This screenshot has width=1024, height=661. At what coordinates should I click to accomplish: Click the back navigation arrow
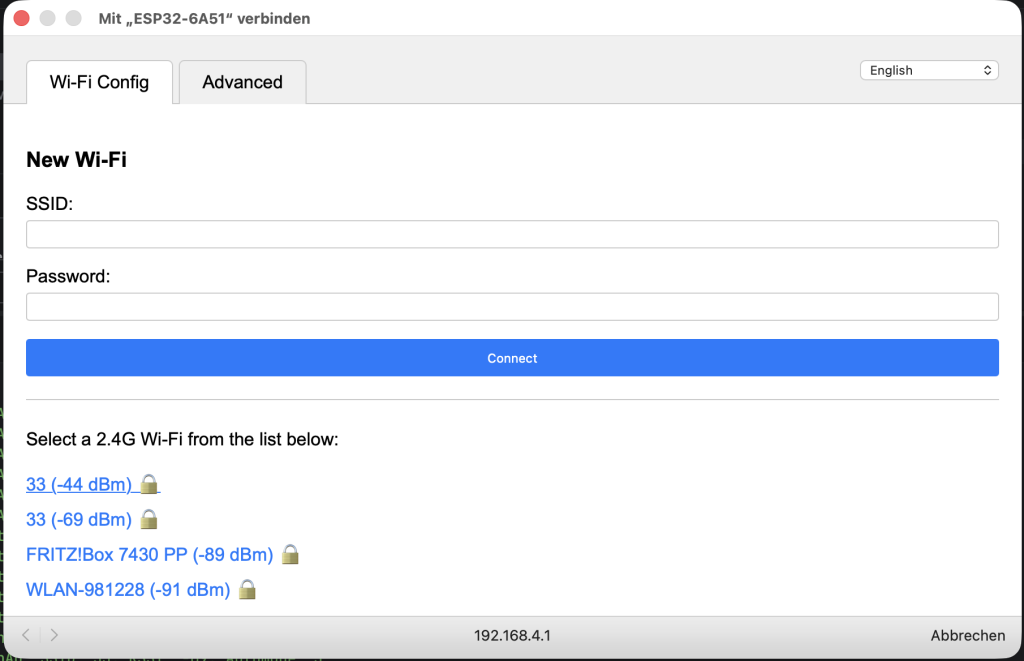click(x=26, y=635)
